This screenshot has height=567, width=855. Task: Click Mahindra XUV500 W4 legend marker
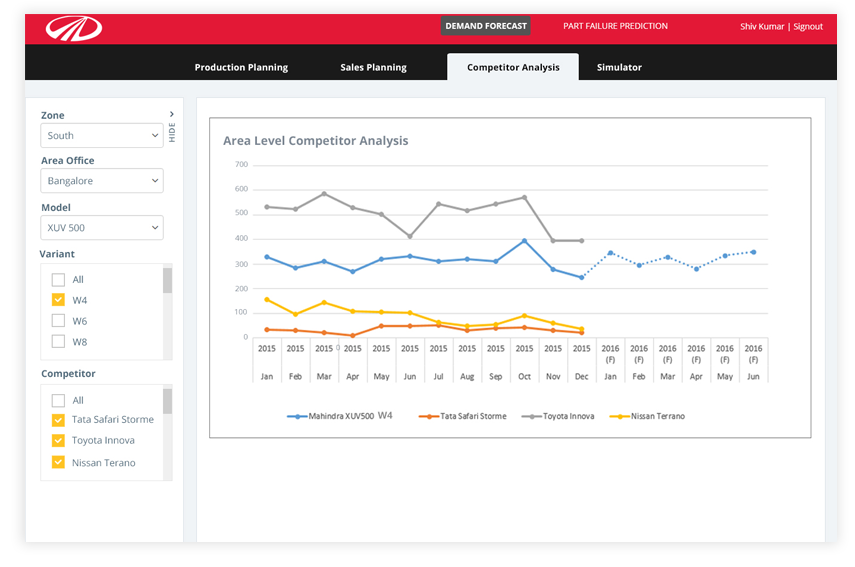(x=297, y=416)
